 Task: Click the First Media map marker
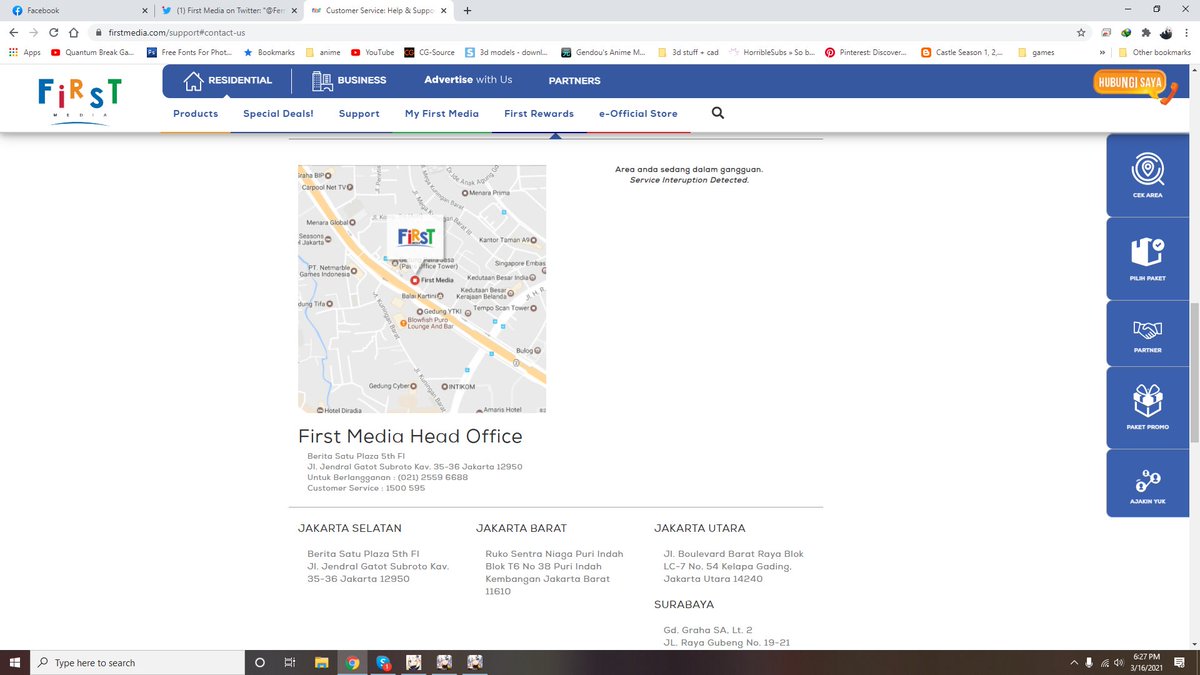[x=413, y=281]
